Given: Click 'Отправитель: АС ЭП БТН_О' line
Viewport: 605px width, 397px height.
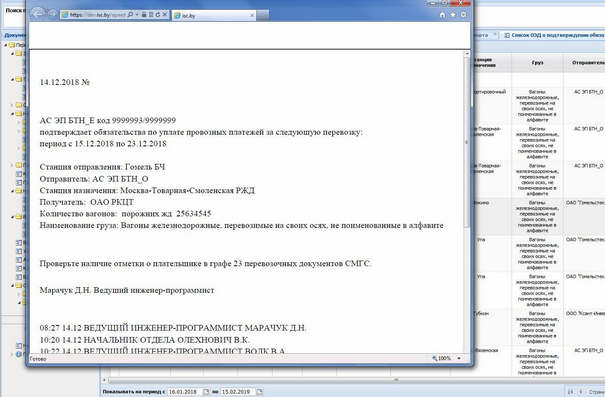Looking at the screenshot, I should 94,179.
